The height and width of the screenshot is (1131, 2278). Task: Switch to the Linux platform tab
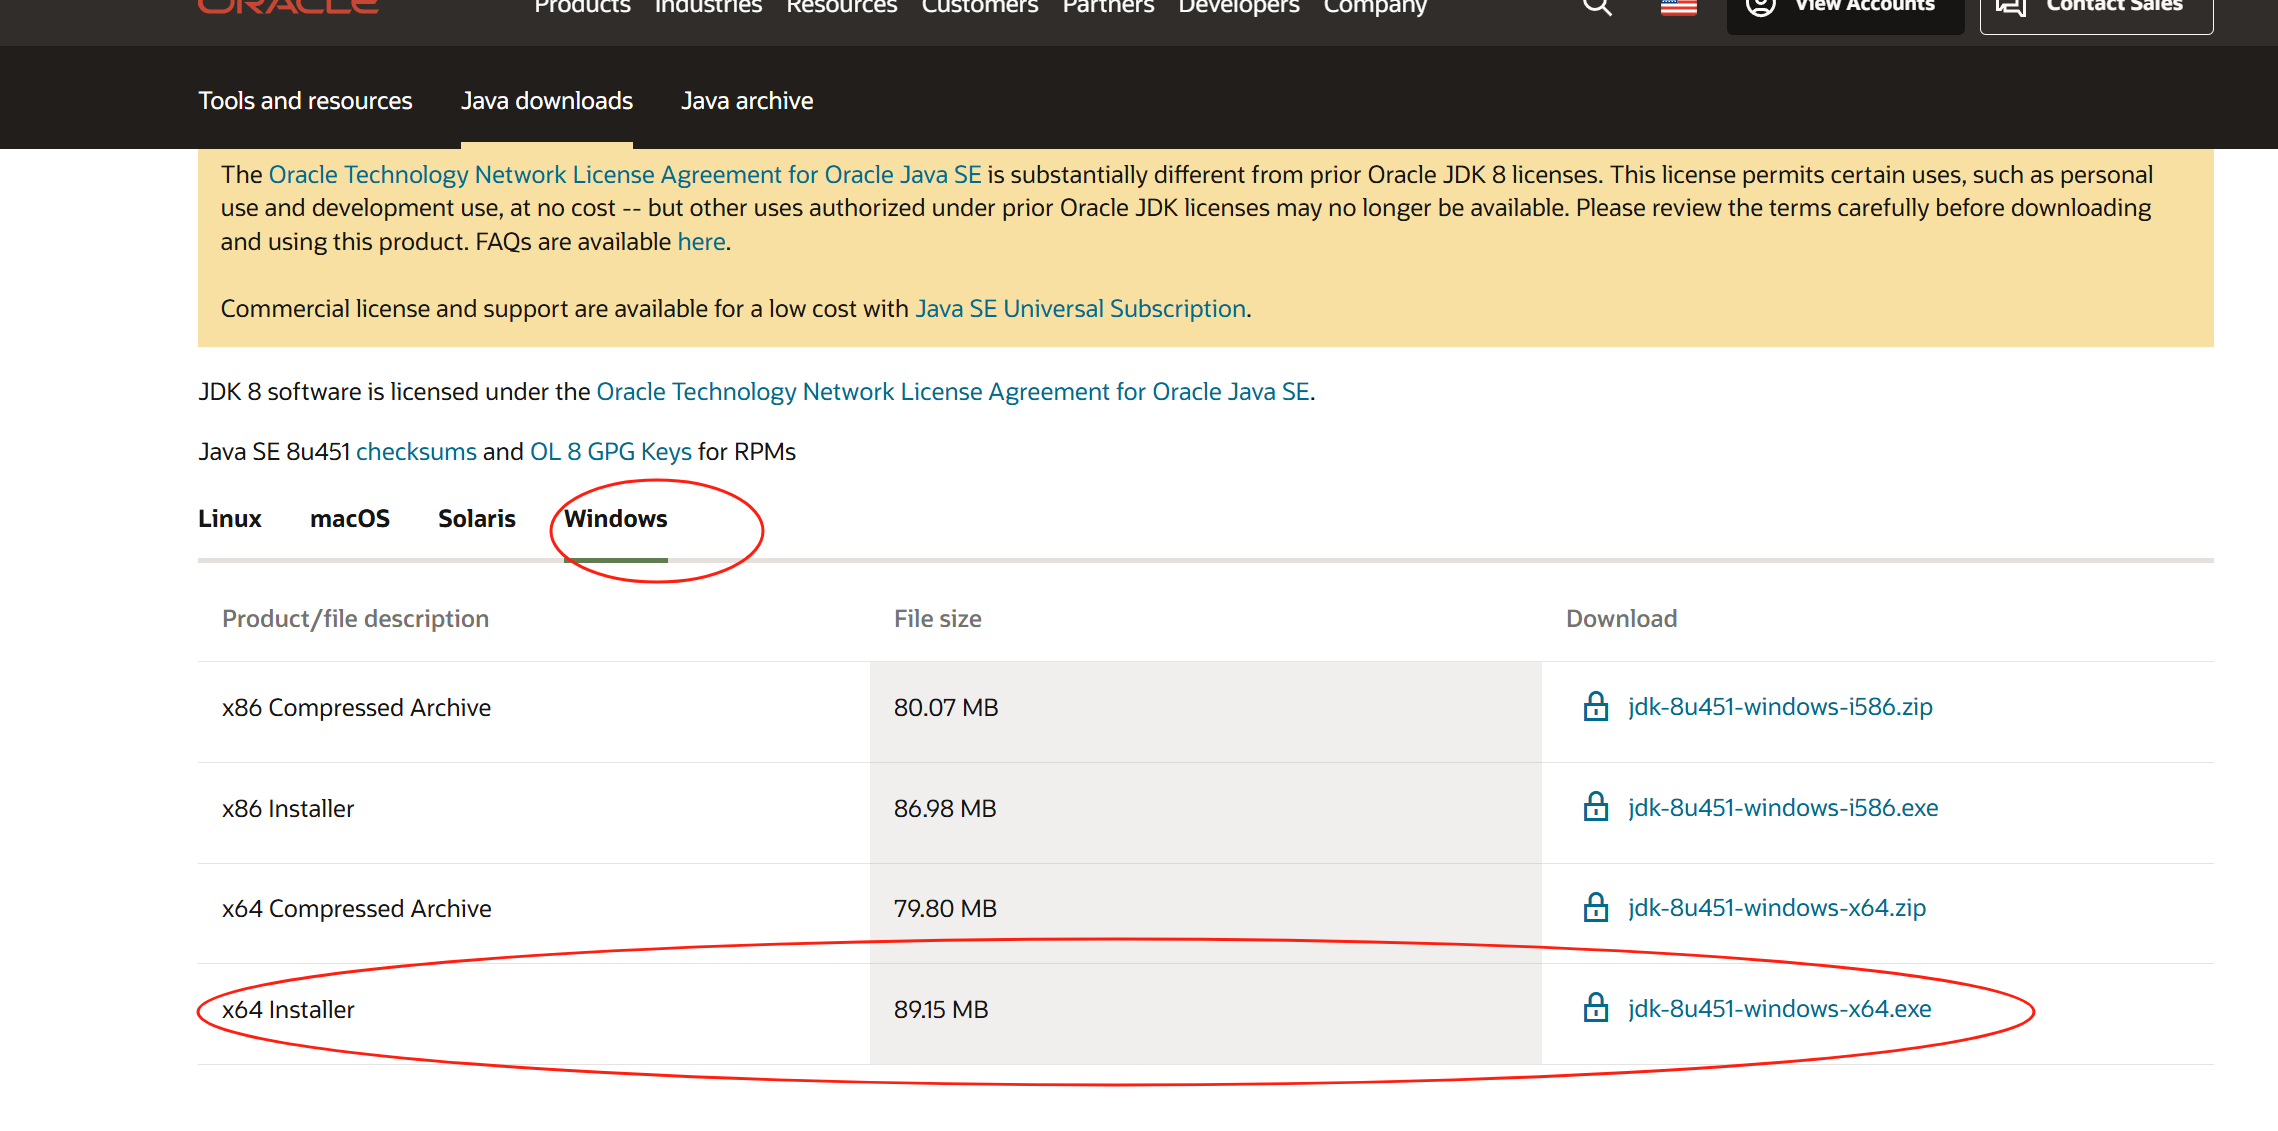pos(230,518)
